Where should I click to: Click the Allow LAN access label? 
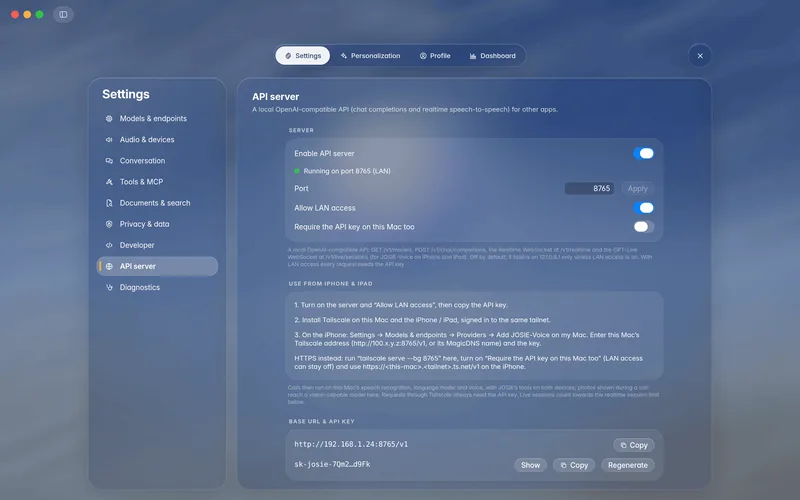[324, 208]
